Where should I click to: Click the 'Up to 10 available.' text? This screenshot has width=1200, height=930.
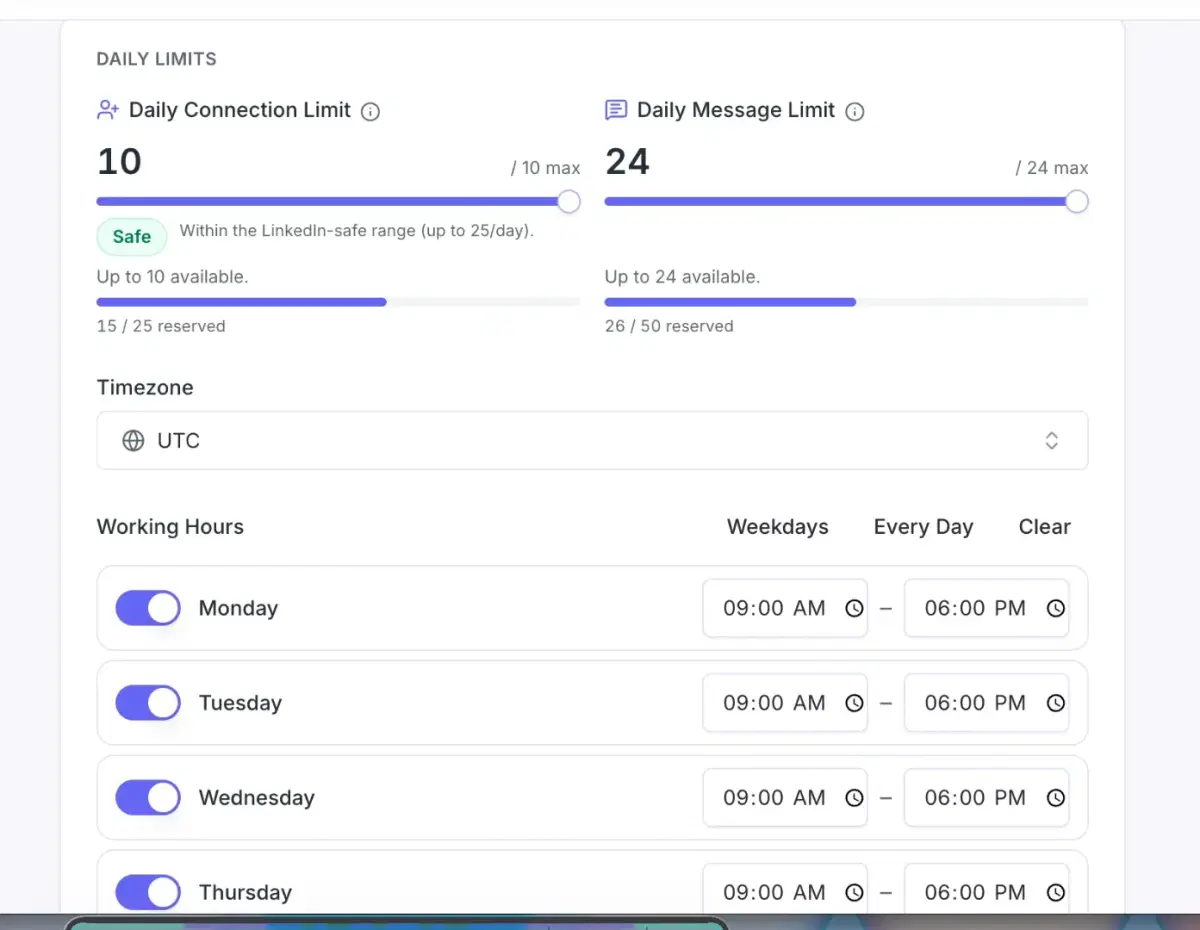click(x=172, y=277)
